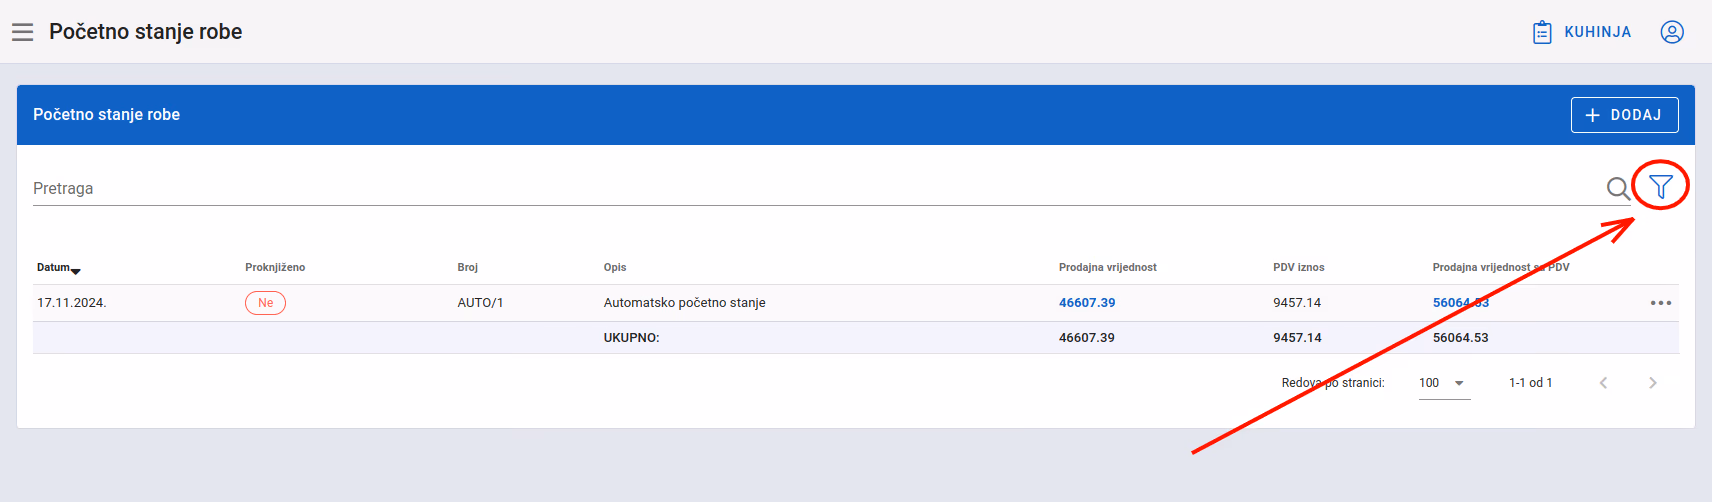Image resolution: width=1712 pixels, height=502 pixels.
Task: Select date cell 17.11.2024.
Action: coord(72,303)
